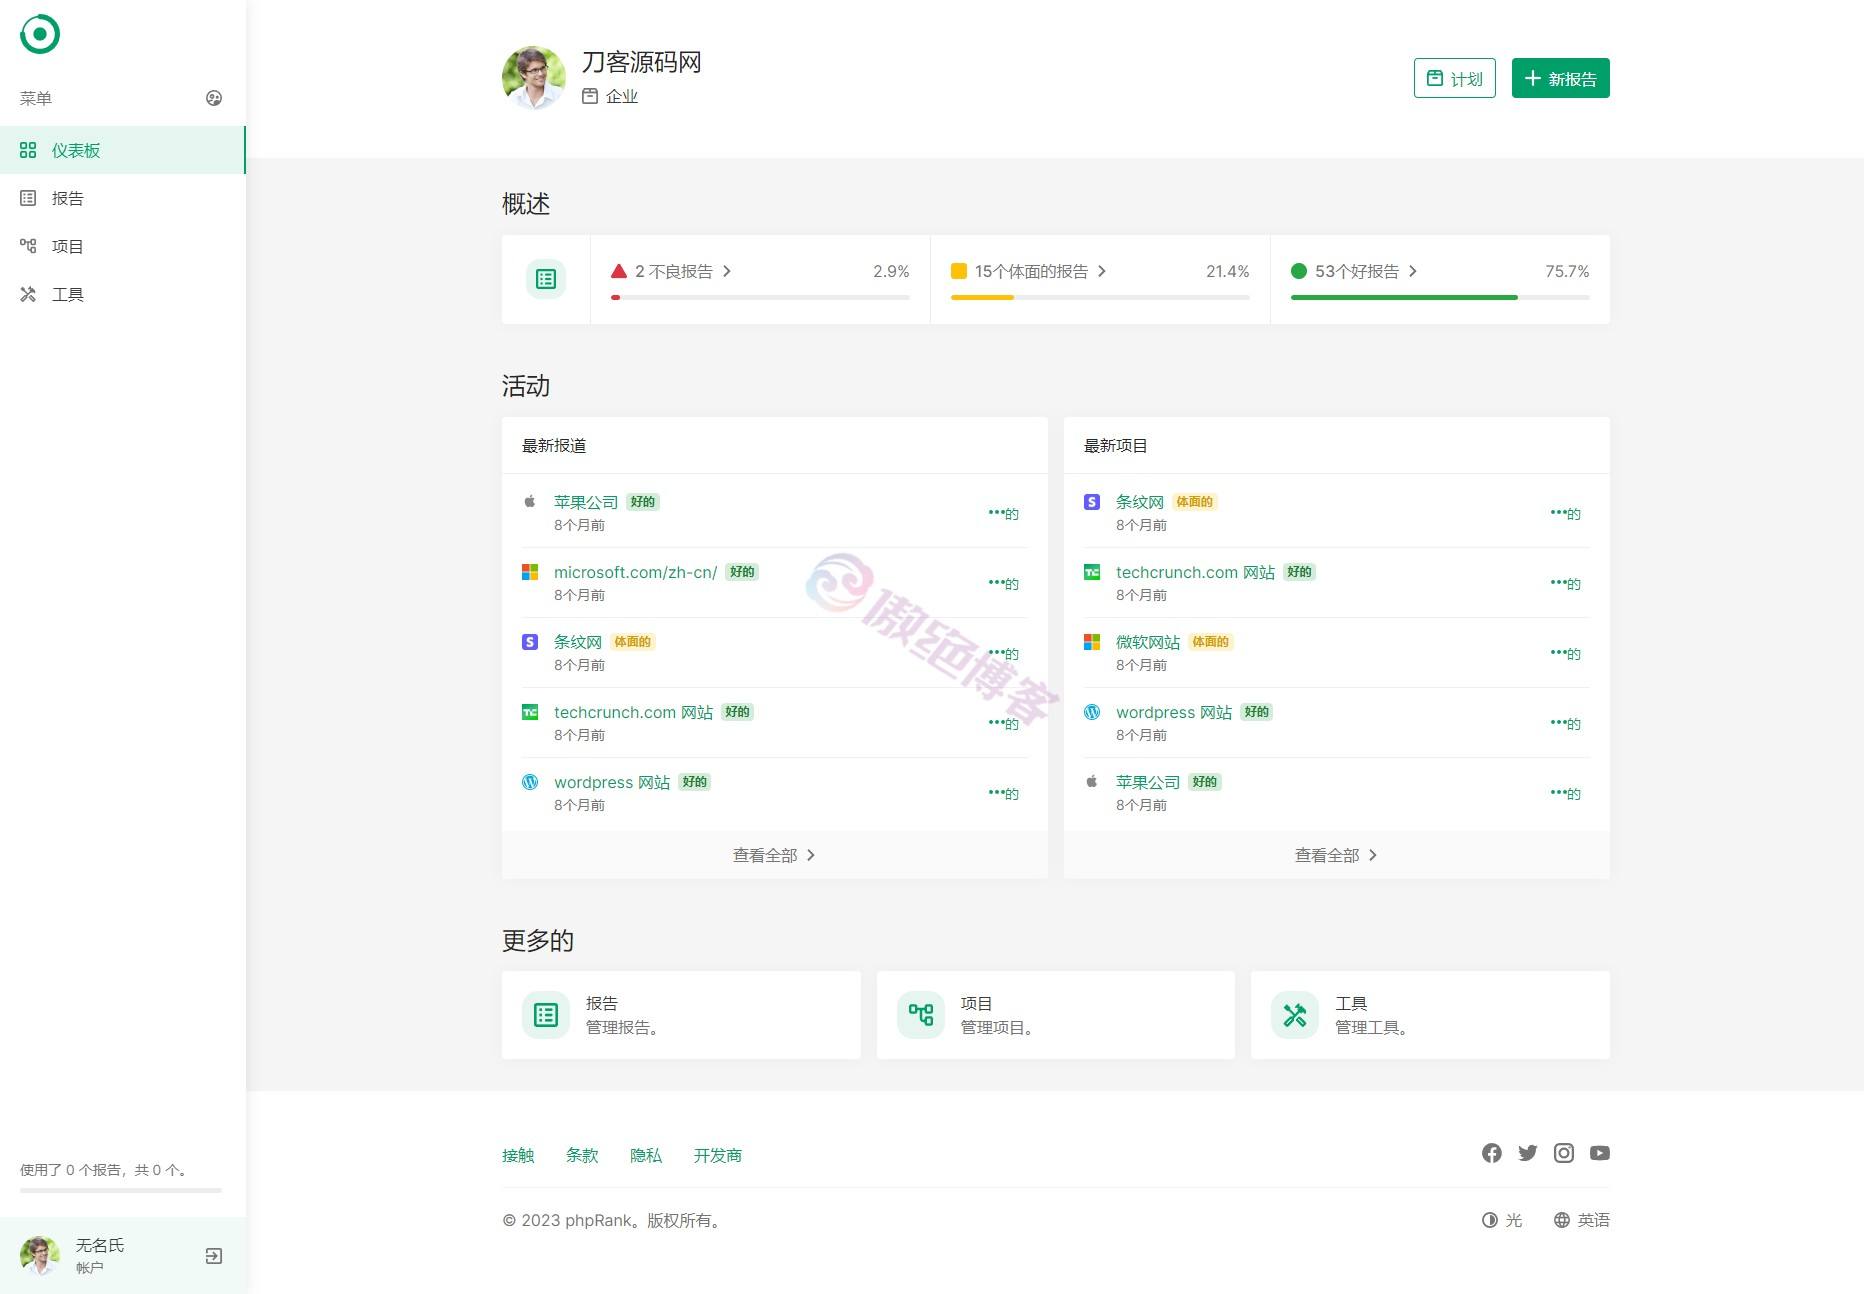Open 苹果公司 report in 最新报道
1864x1294 pixels.
point(586,502)
